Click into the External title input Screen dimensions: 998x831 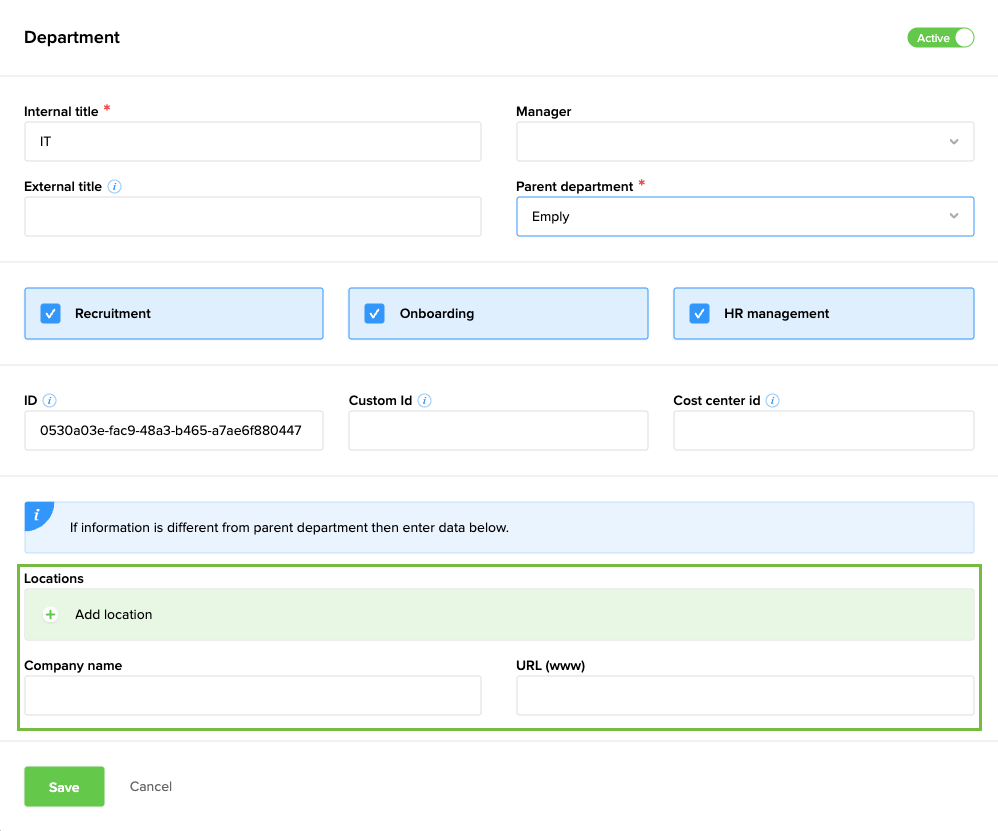pos(252,217)
